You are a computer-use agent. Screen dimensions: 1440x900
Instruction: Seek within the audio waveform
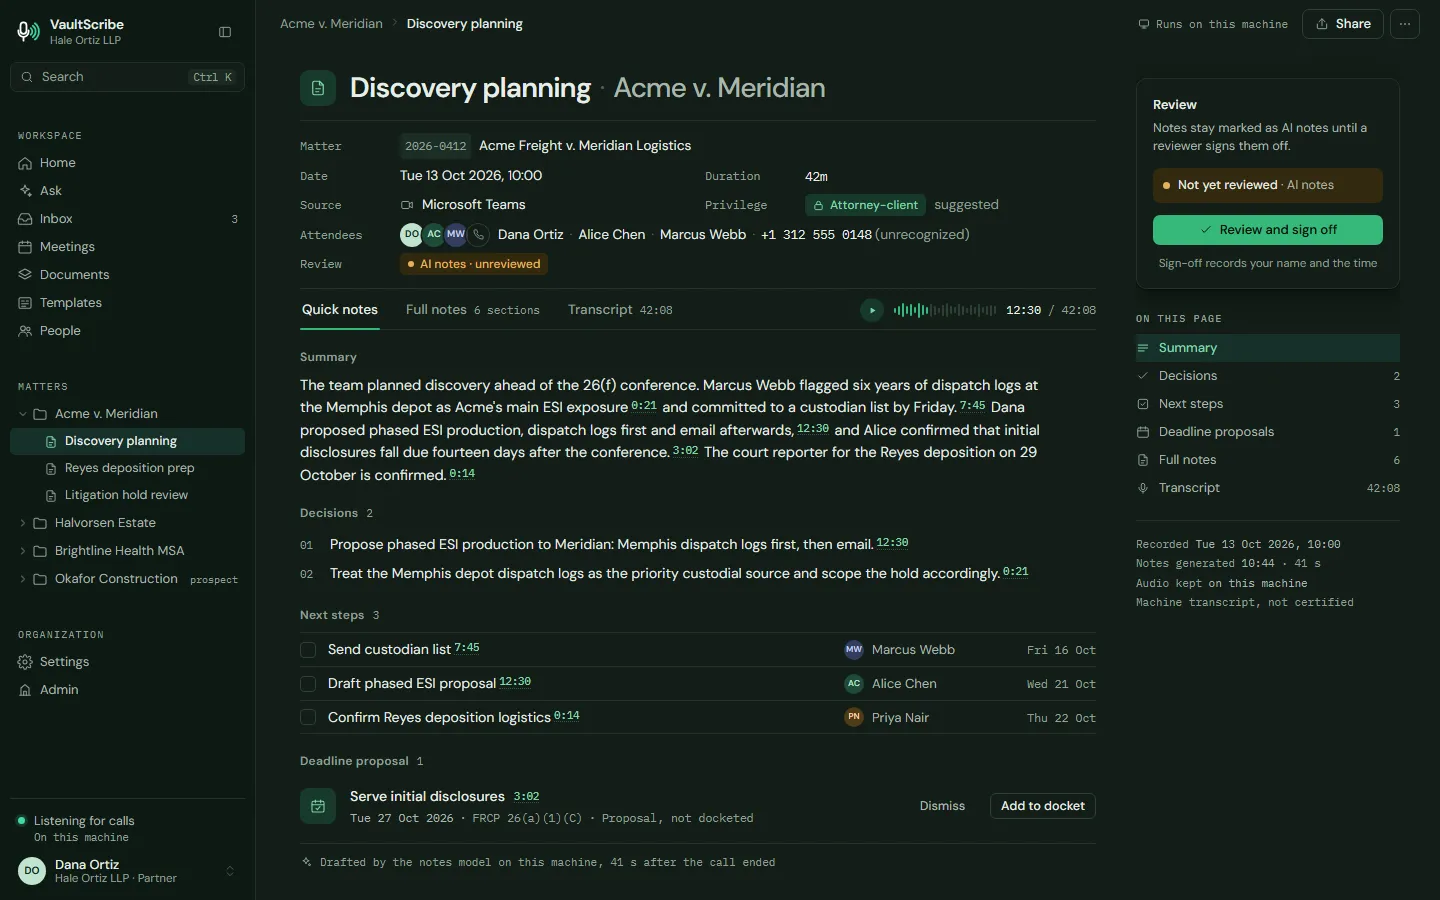945,310
